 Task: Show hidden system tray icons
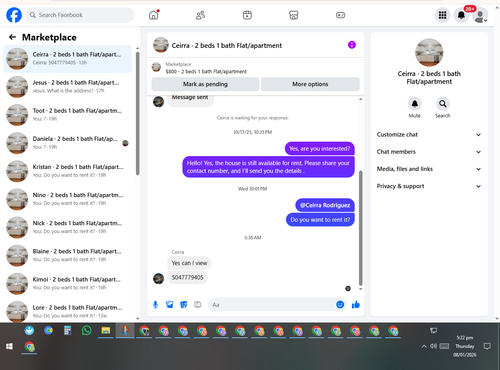pos(424,346)
